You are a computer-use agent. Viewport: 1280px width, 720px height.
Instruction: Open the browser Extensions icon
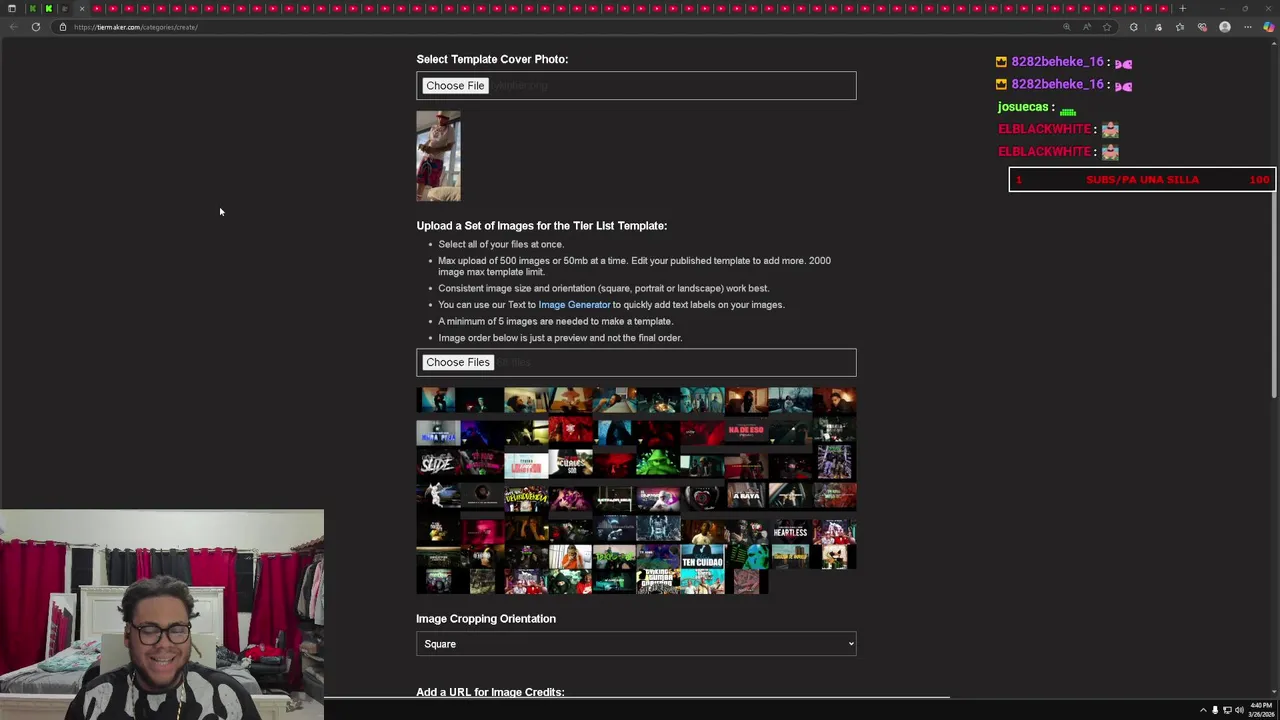coord(1133,27)
